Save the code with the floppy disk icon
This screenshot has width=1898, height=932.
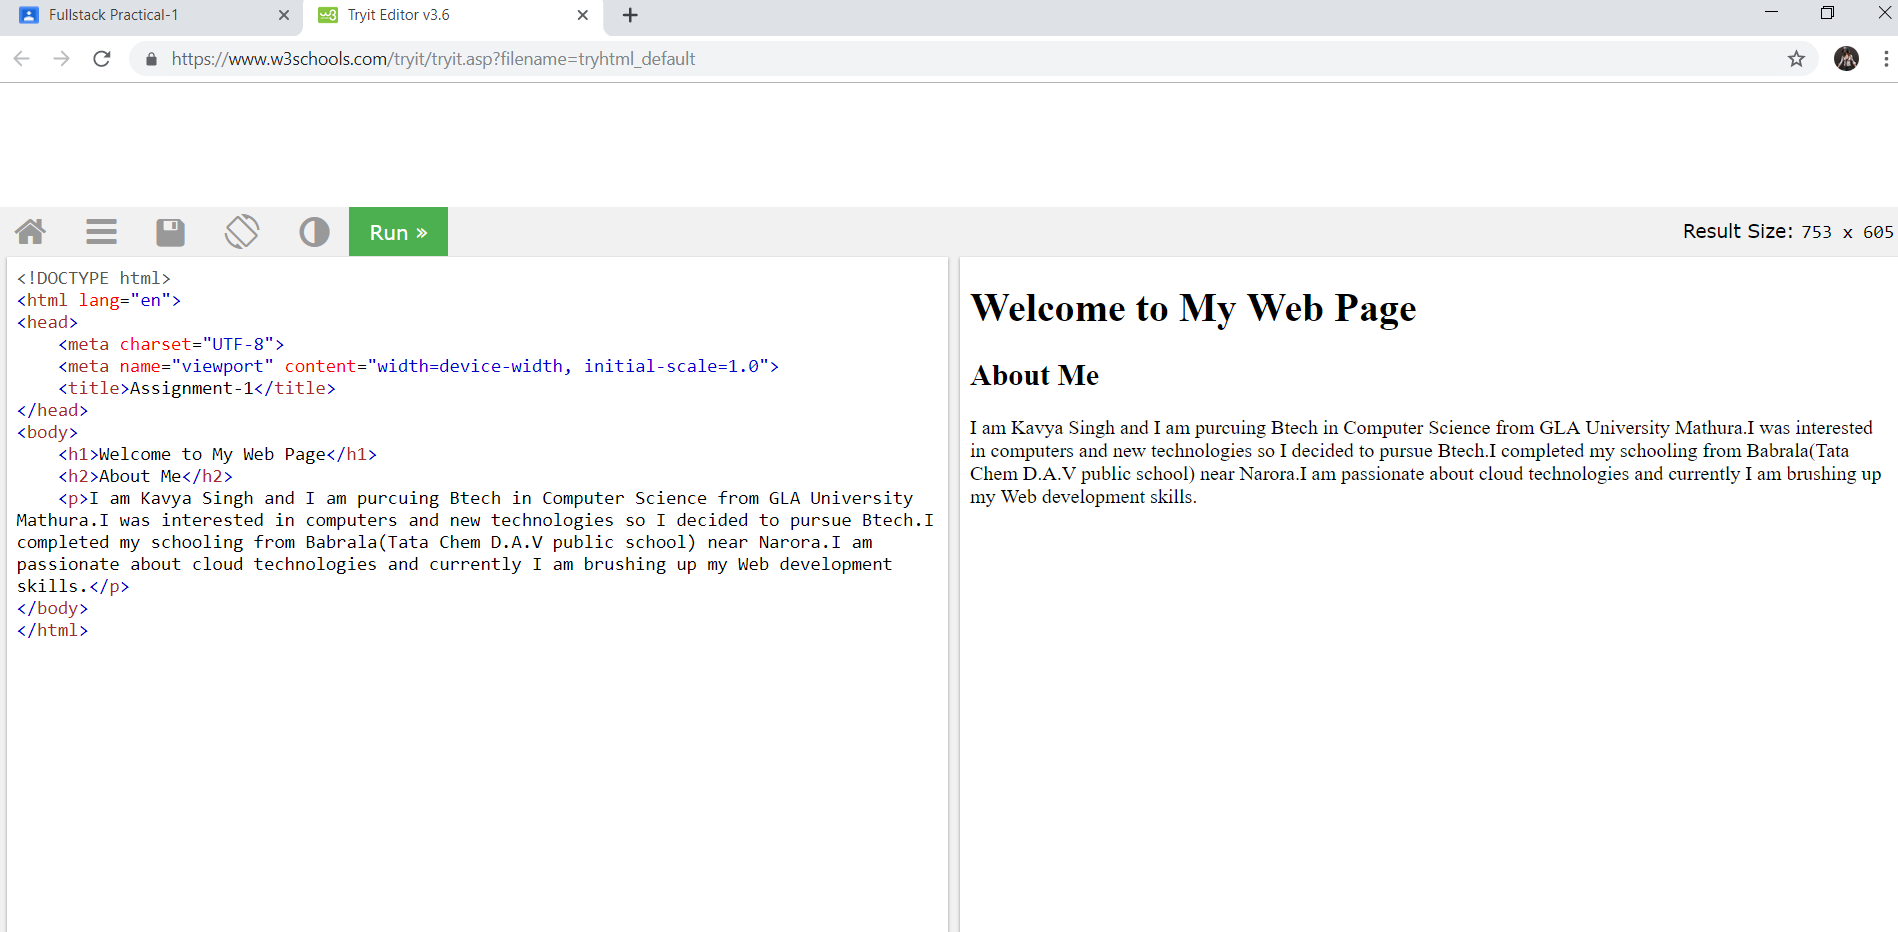coord(171,232)
